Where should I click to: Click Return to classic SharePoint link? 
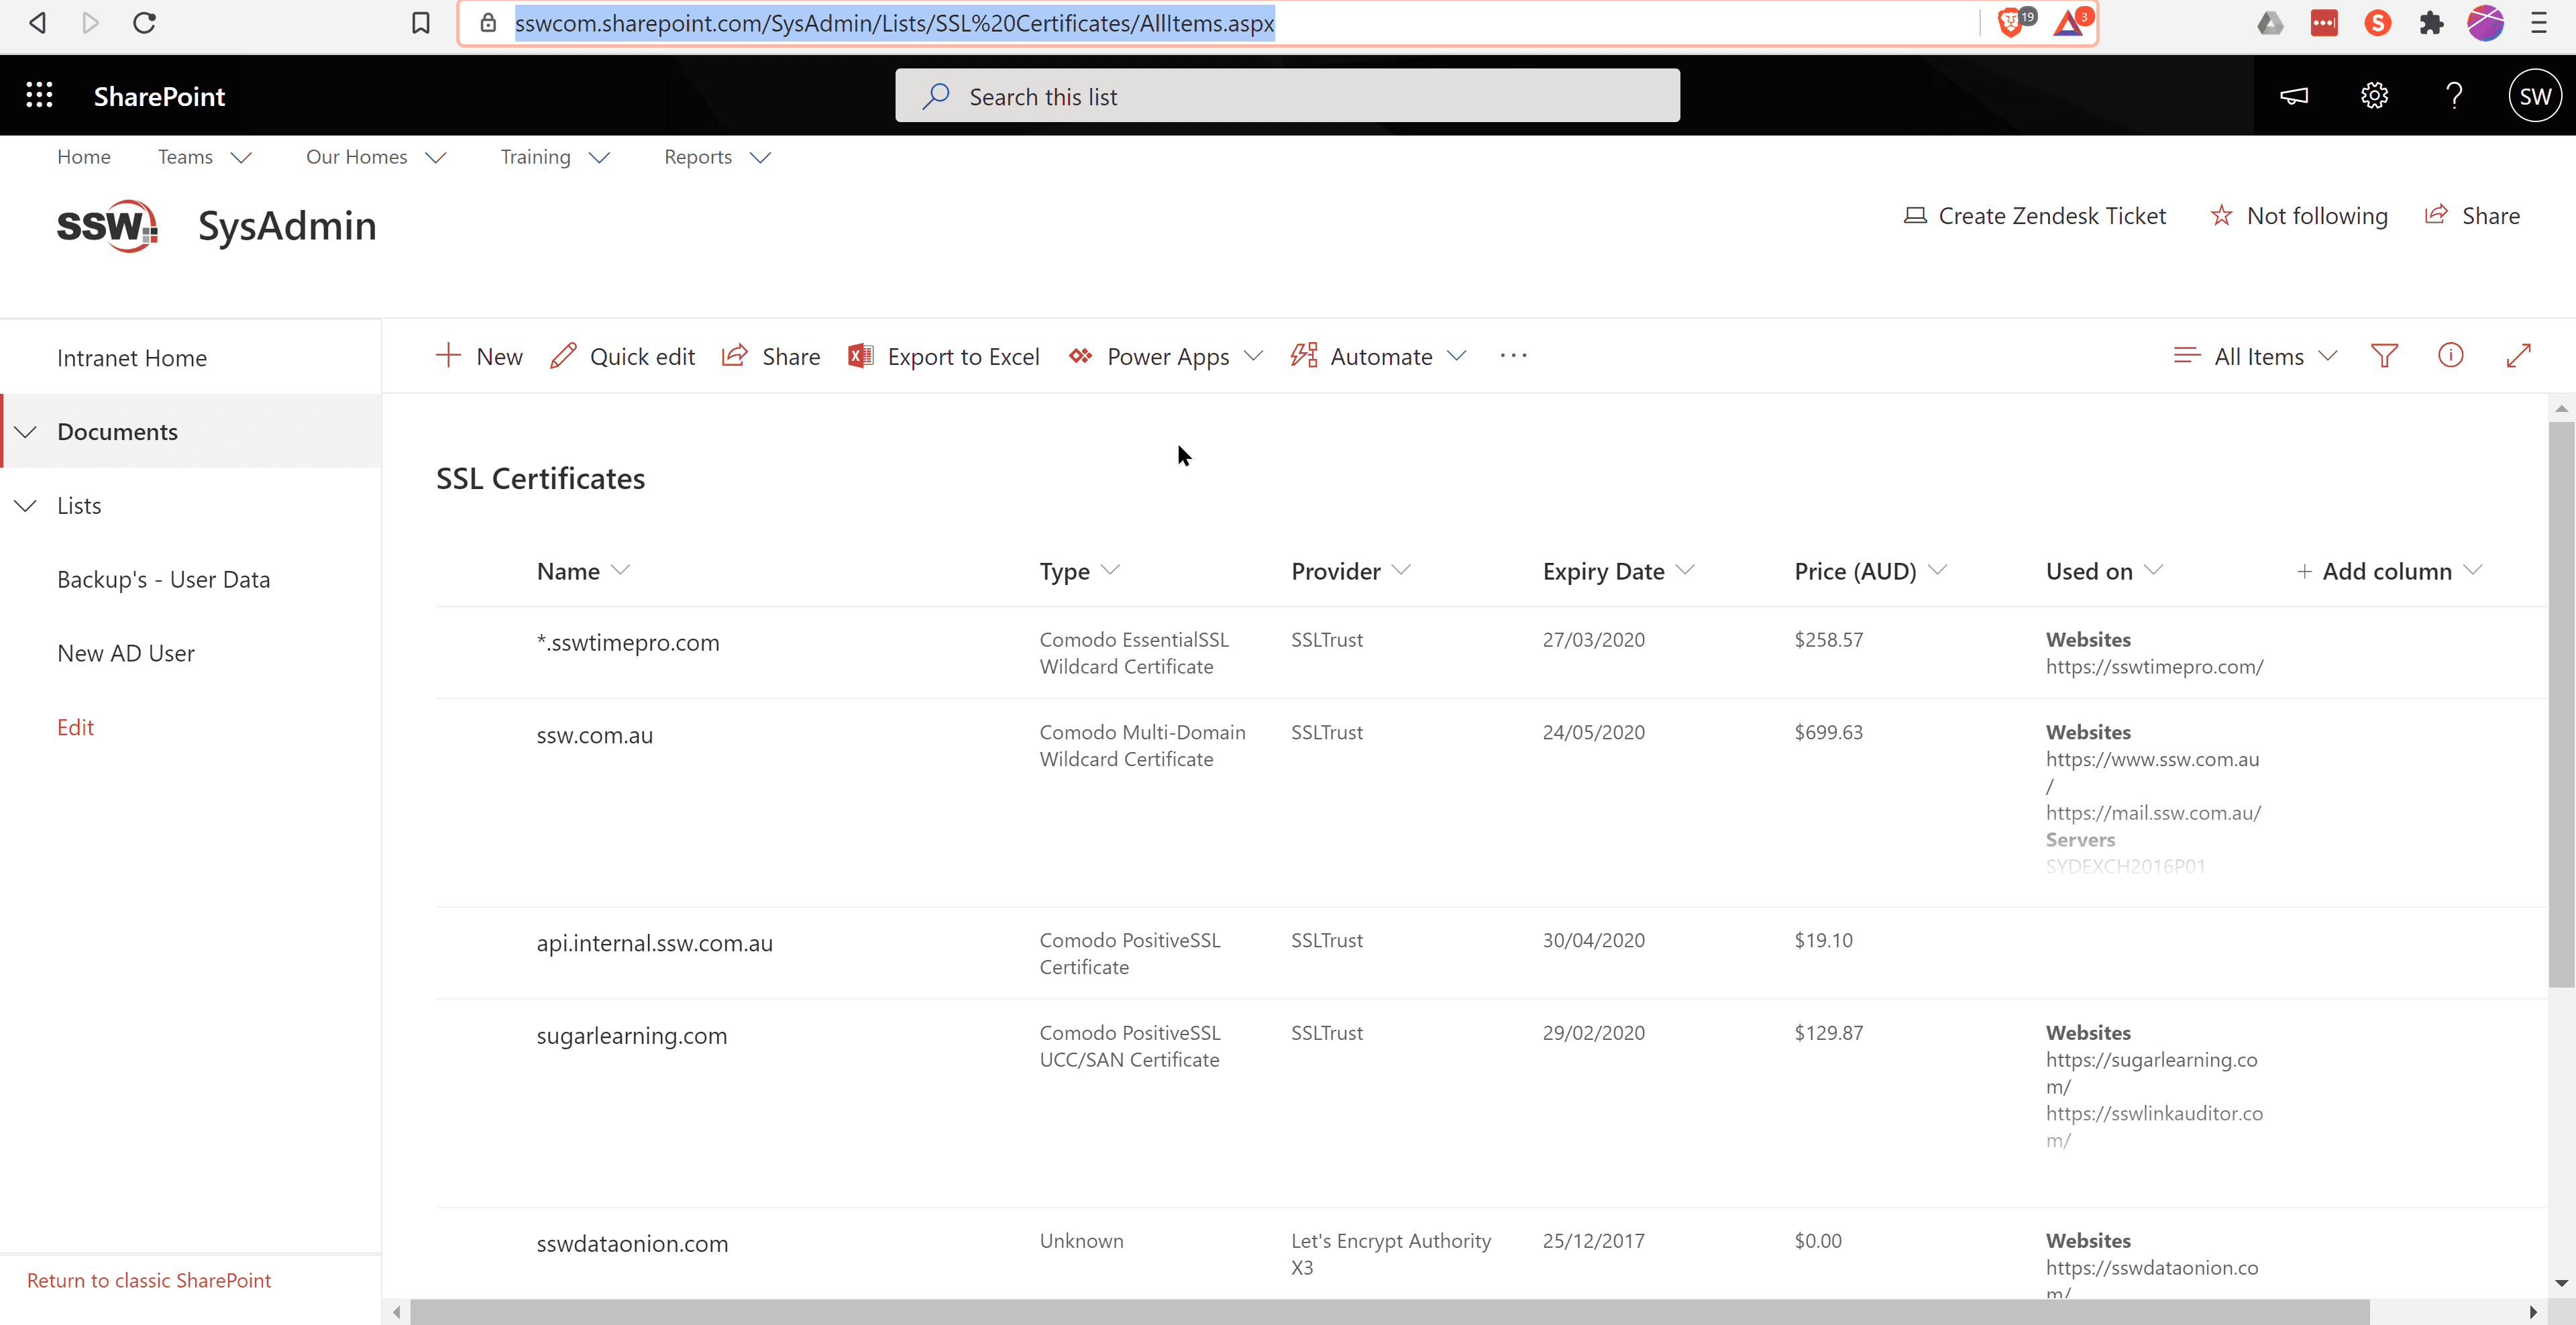(x=149, y=1280)
